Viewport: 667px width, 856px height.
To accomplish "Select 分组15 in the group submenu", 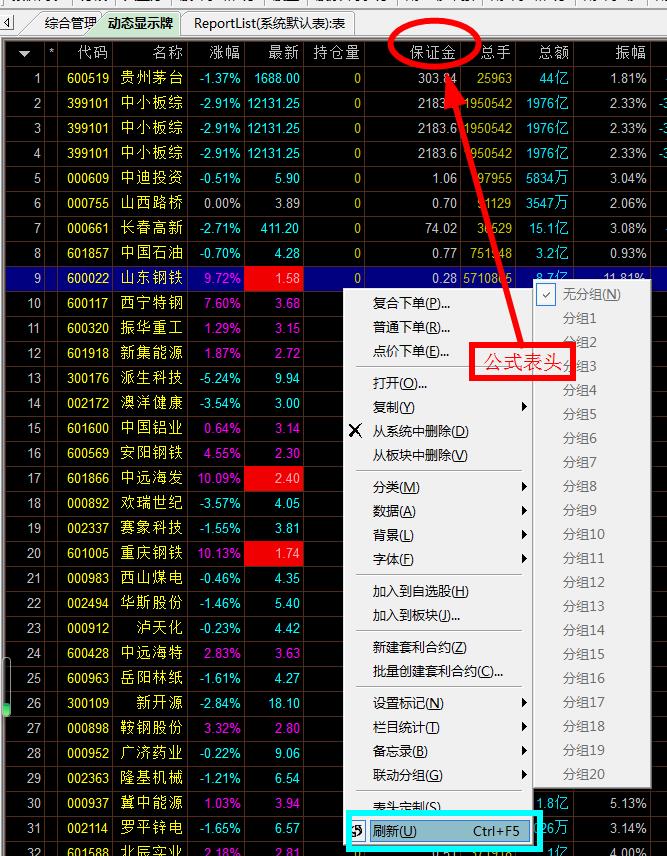I will coord(583,654).
